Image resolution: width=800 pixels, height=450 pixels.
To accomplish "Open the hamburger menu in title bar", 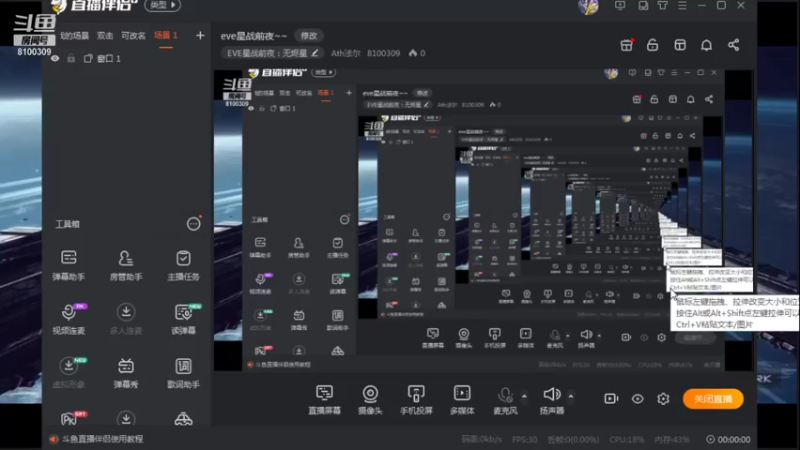I will (x=682, y=5).
